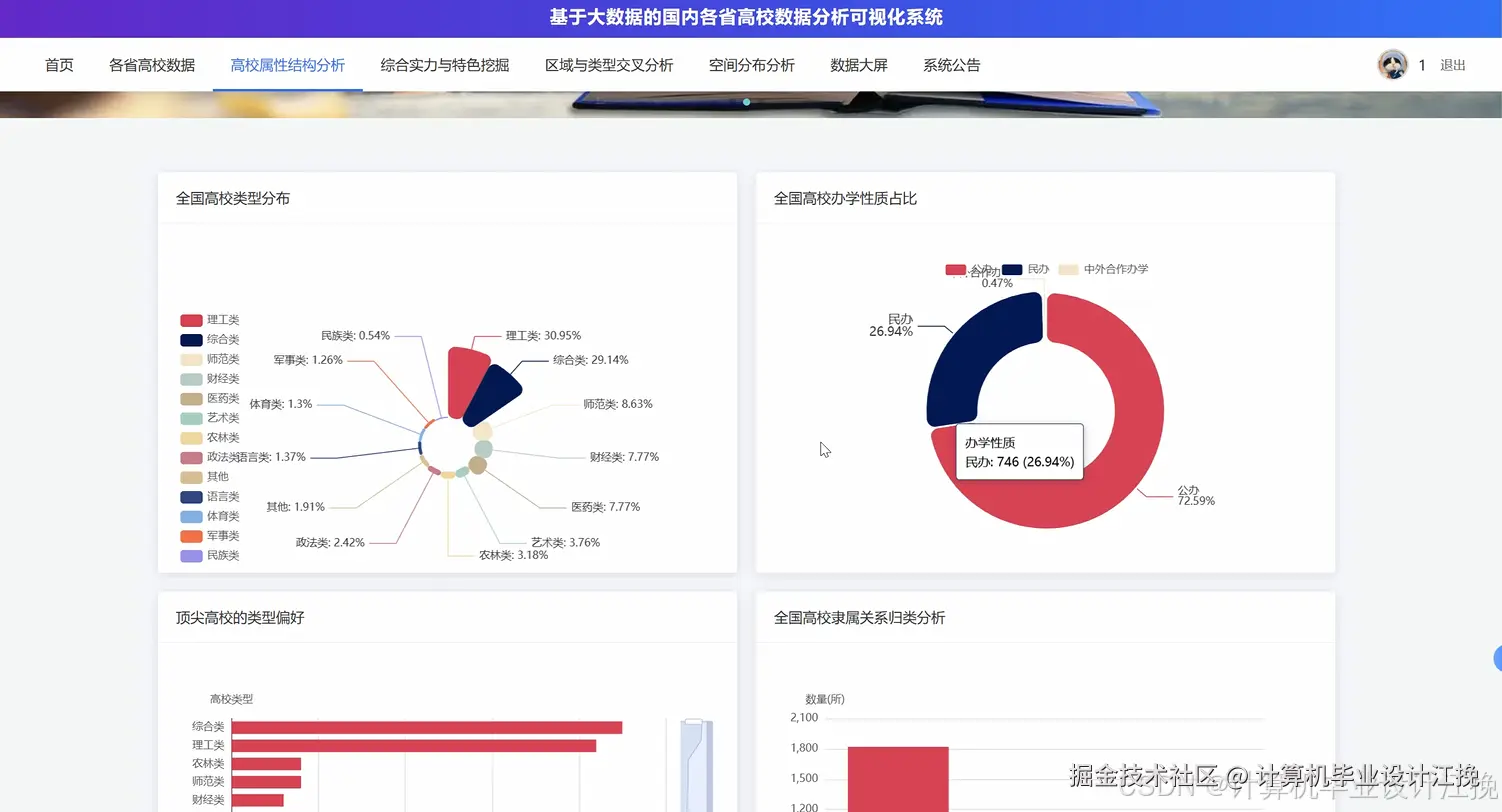Toggle 民办 legend in donut chart
The width and height of the screenshot is (1502, 812).
[1026, 269]
